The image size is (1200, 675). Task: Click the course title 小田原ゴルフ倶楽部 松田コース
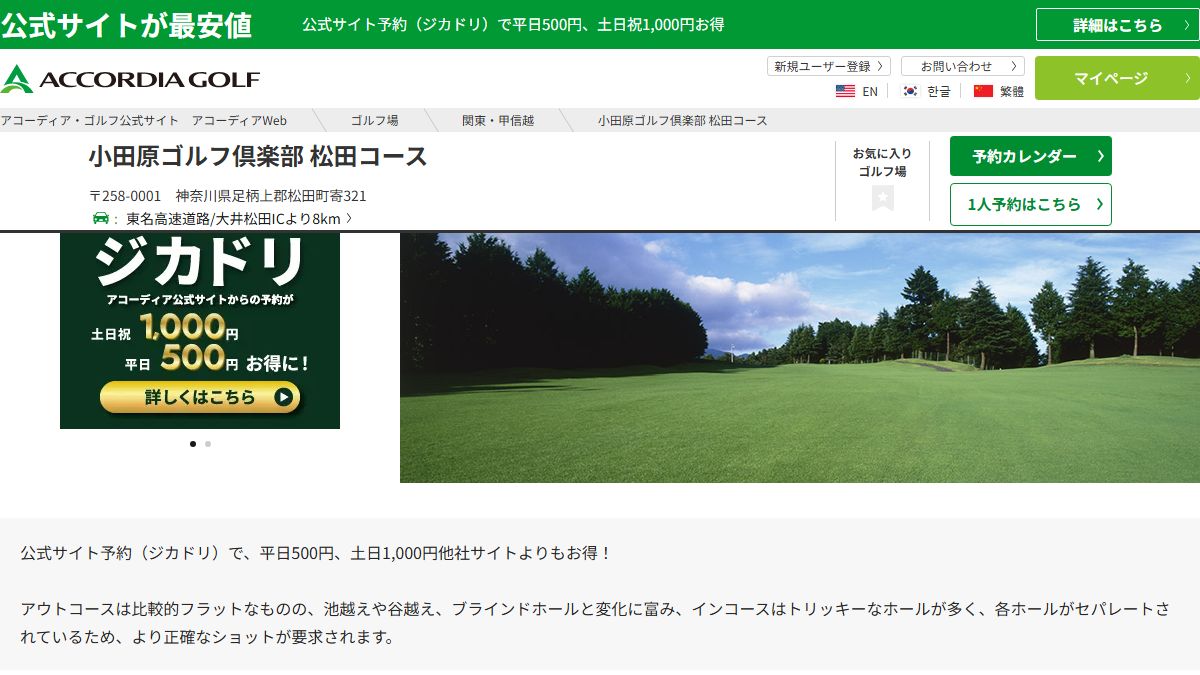pyautogui.click(x=258, y=156)
